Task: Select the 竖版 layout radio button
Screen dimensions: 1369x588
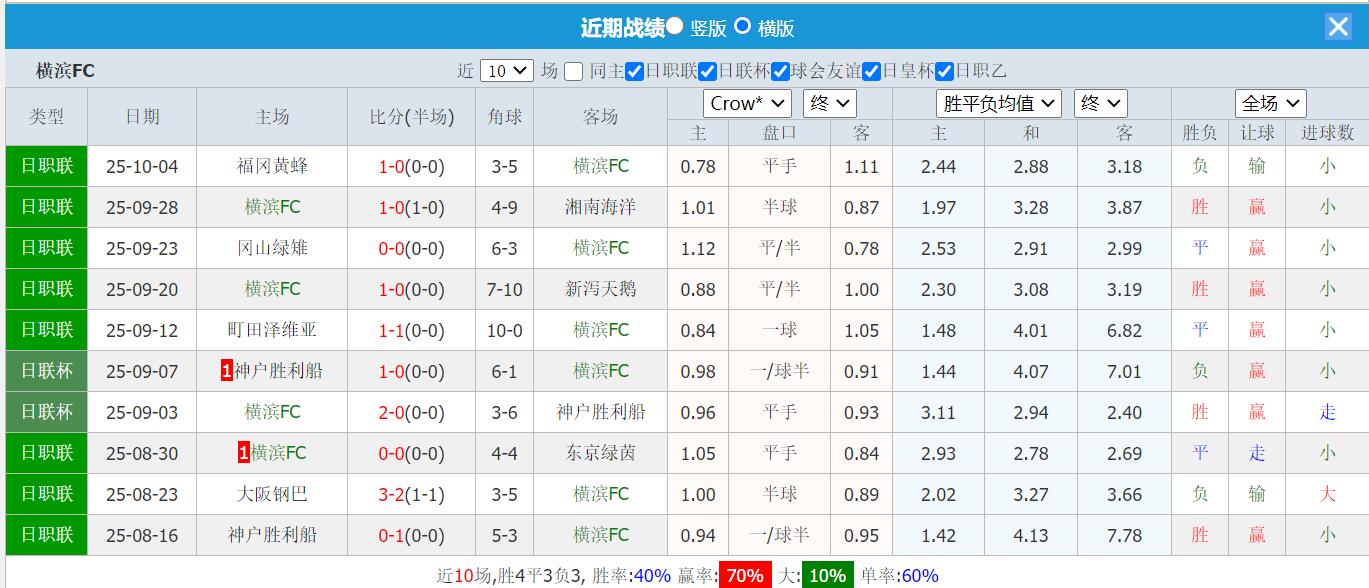Action: 674,26
